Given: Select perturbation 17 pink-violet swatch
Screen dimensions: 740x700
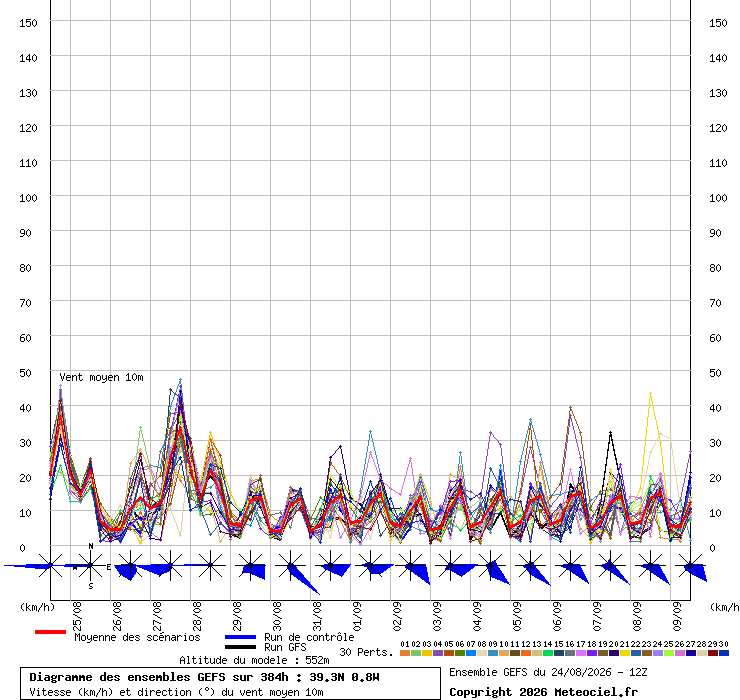Looking at the screenshot, I should [x=580, y=653].
